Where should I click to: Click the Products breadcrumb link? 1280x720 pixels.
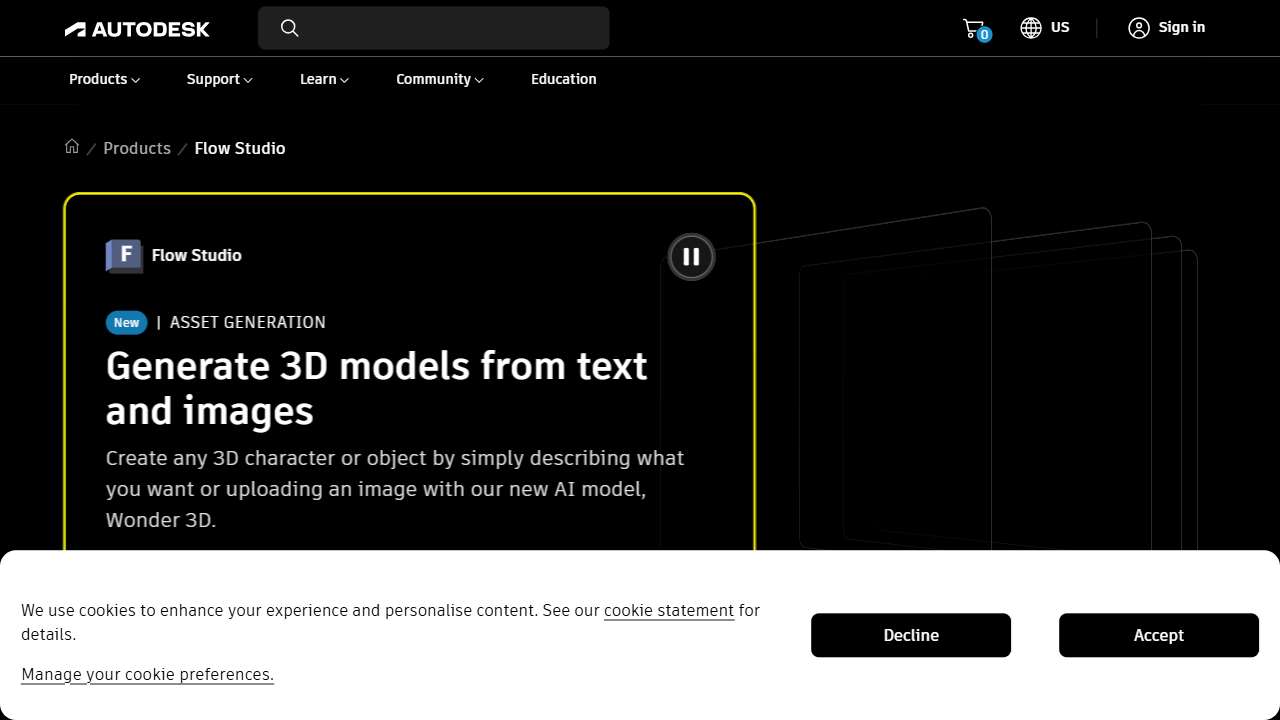[137, 148]
